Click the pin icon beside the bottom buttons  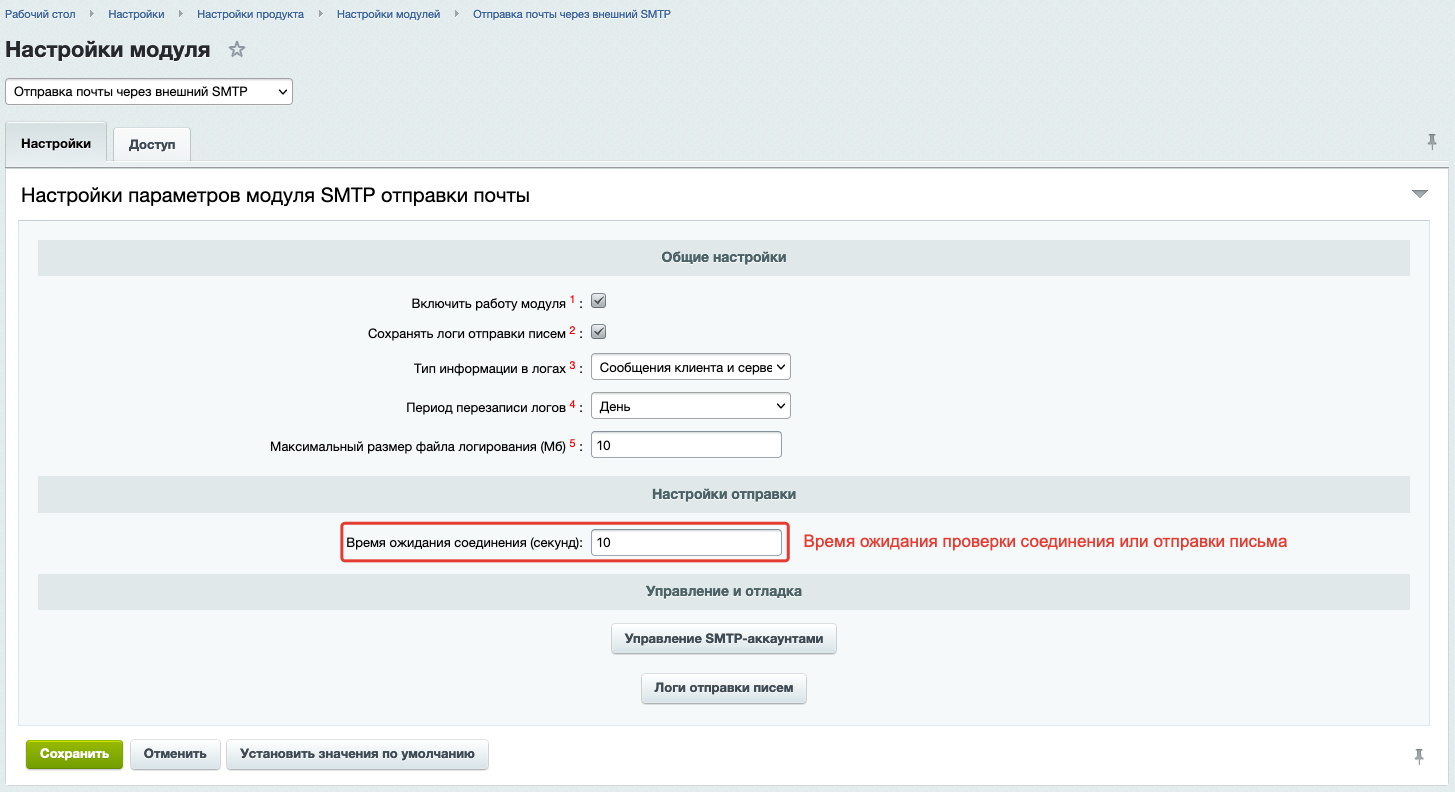(x=1418, y=757)
